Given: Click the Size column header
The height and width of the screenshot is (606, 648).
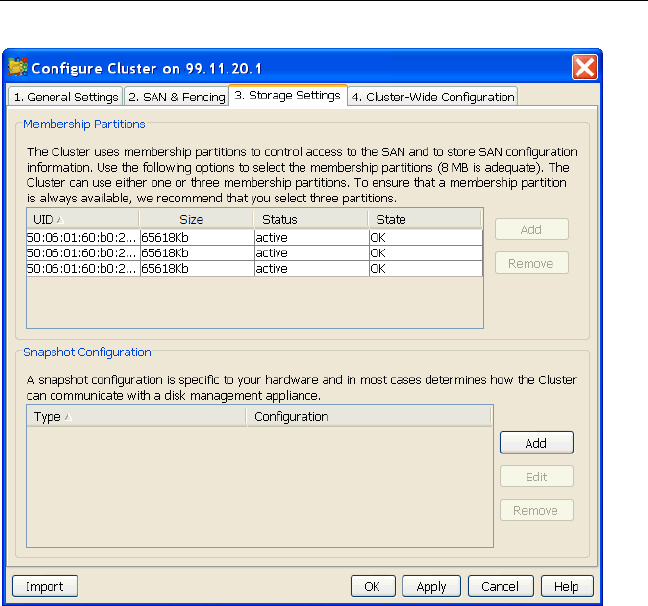Looking at the screenshot, I should [x=197, y=219].
